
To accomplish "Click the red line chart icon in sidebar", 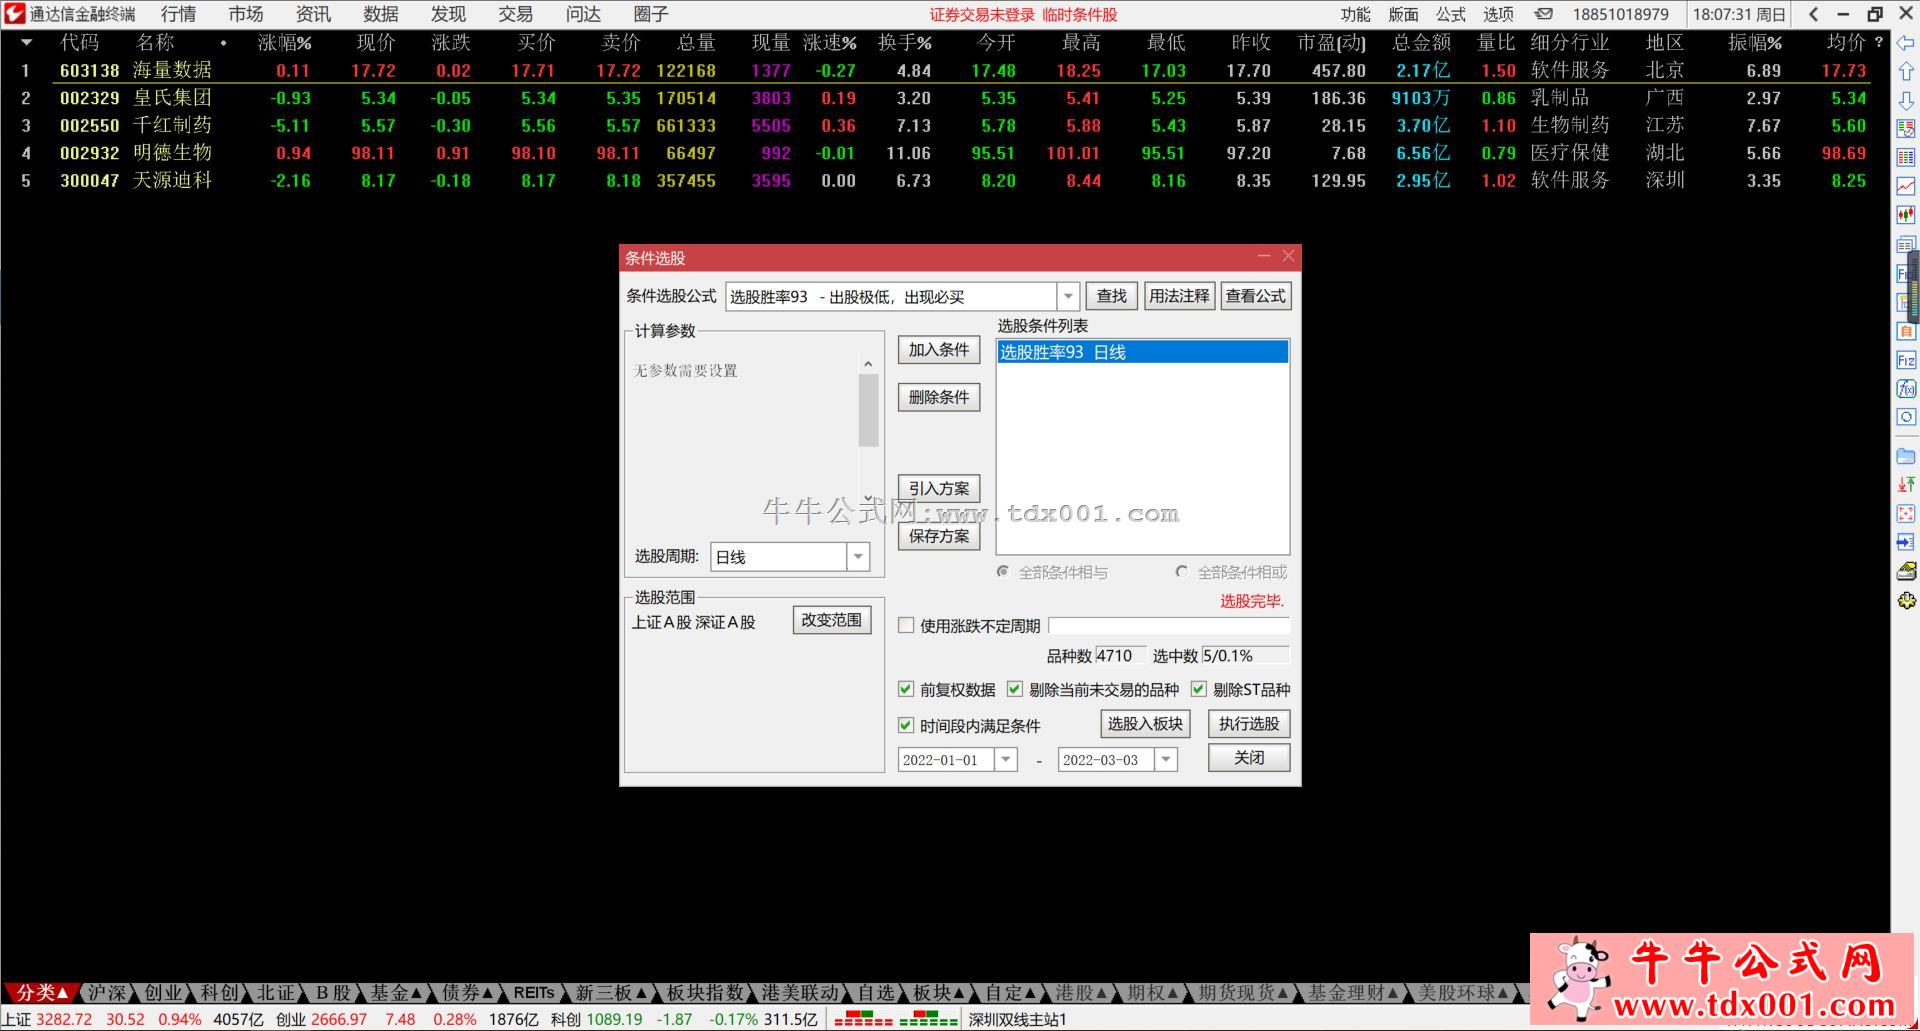I will 1906,187.
